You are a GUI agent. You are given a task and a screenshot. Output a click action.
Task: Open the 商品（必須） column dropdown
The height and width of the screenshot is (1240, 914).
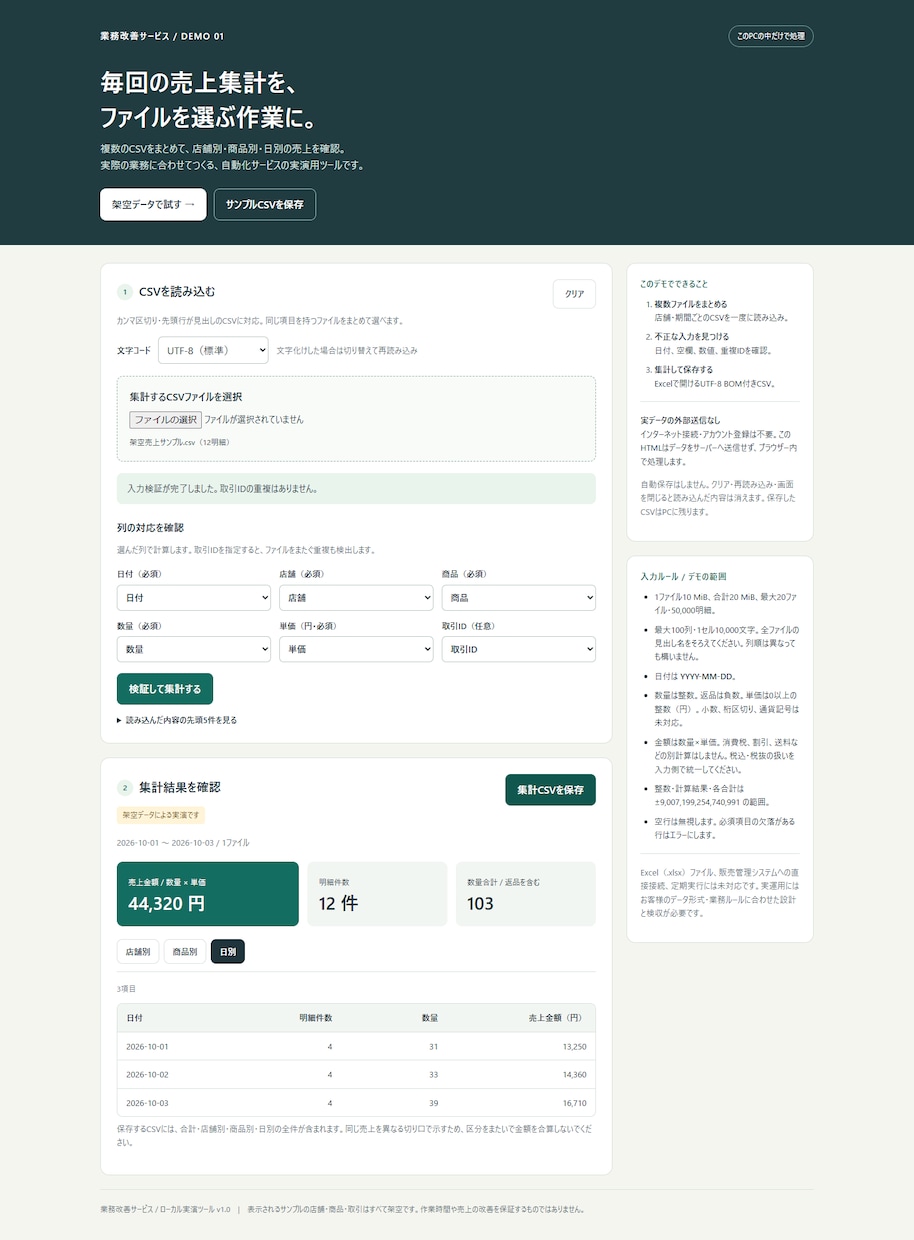coord(519,597)
